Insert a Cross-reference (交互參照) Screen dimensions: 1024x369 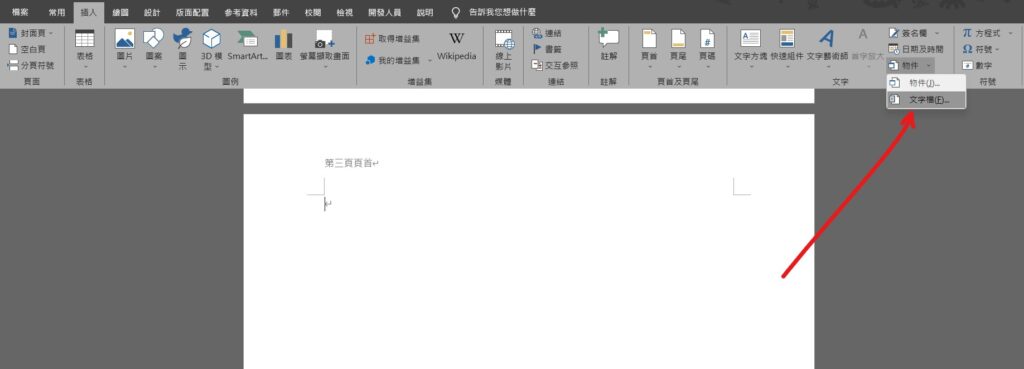tap(555, 65)
